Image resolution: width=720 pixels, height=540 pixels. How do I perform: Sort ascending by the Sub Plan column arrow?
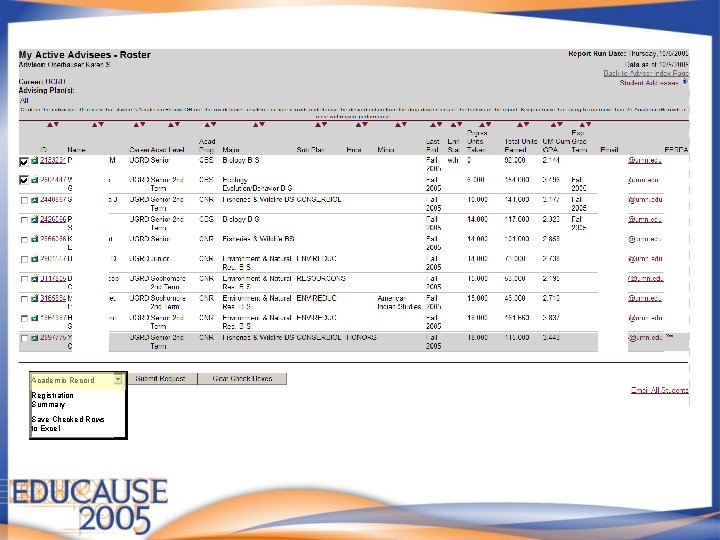pos(318,124)
